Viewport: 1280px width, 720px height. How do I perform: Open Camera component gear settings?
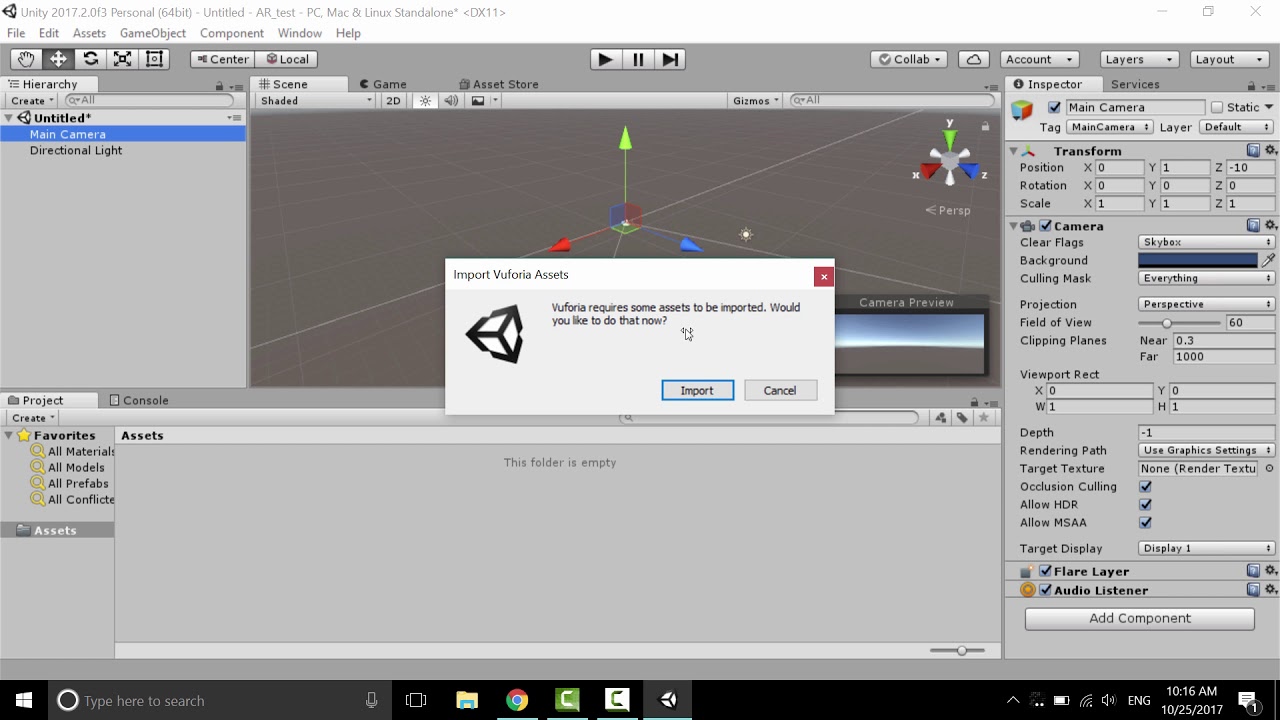(x=1270, y=226)
